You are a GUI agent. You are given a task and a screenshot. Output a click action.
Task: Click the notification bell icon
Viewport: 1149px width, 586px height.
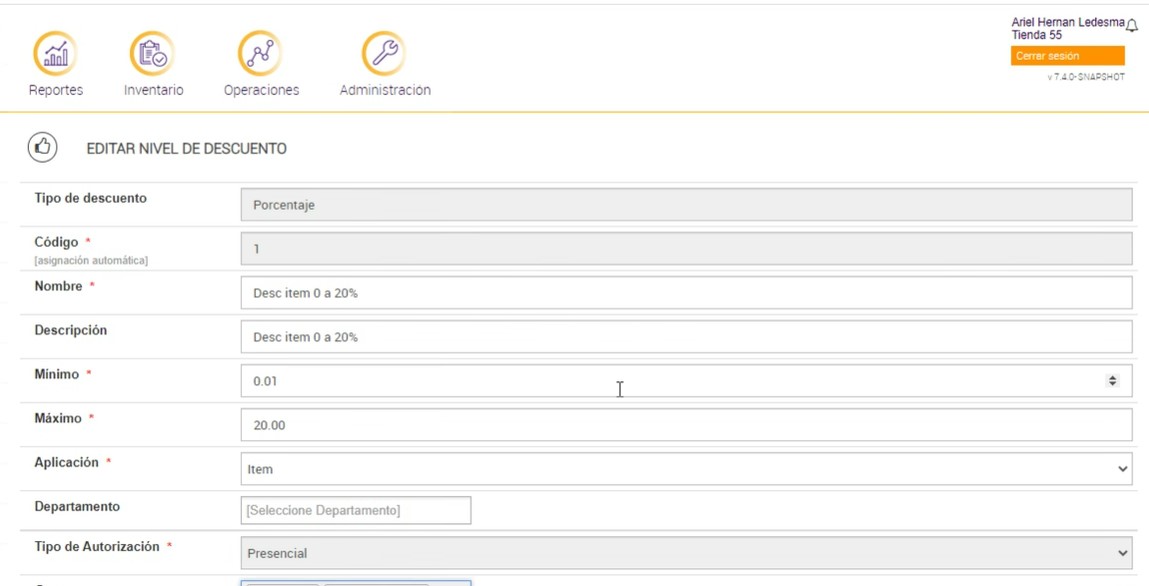pos(1132,26)
